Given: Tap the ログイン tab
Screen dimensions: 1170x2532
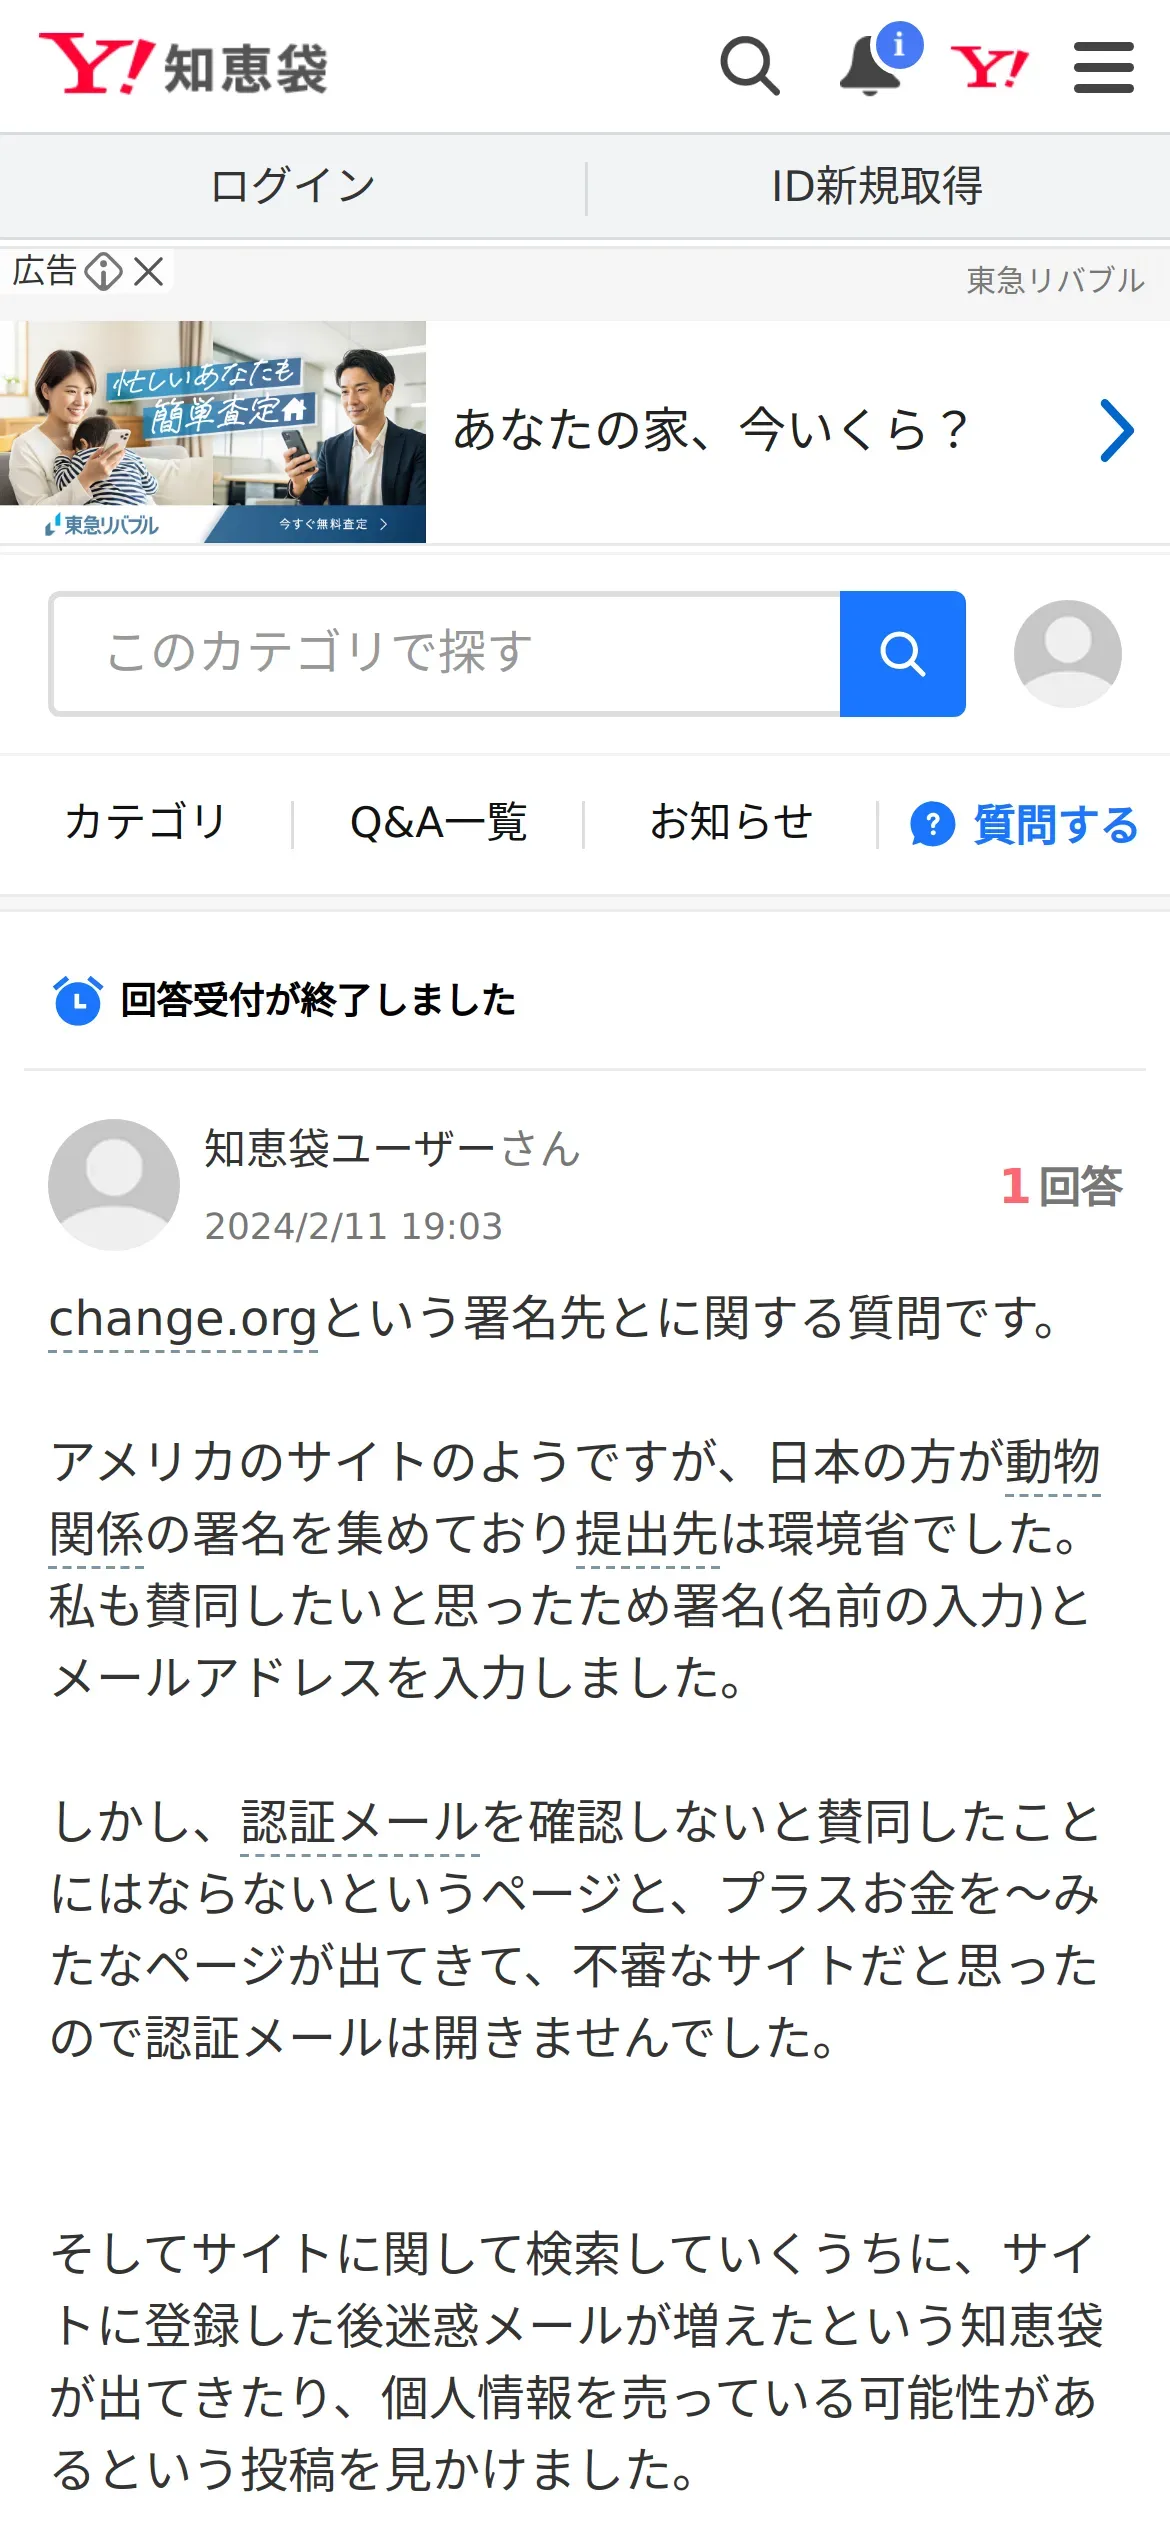Looking at the screenshot, I should point(293,187).
